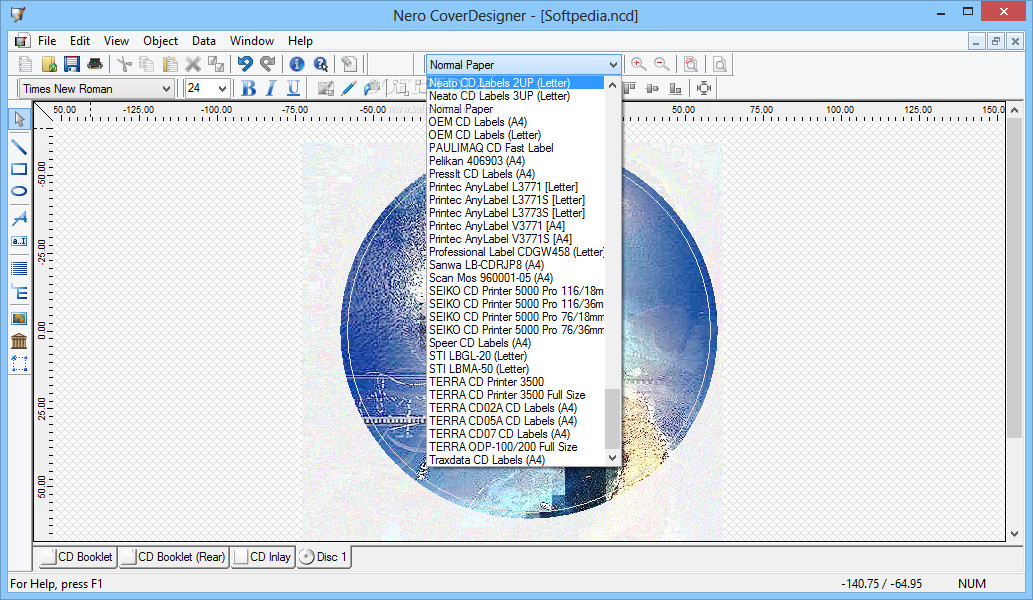
Task: Switch to the CD Booklet tab
Action: pos(76,557)
